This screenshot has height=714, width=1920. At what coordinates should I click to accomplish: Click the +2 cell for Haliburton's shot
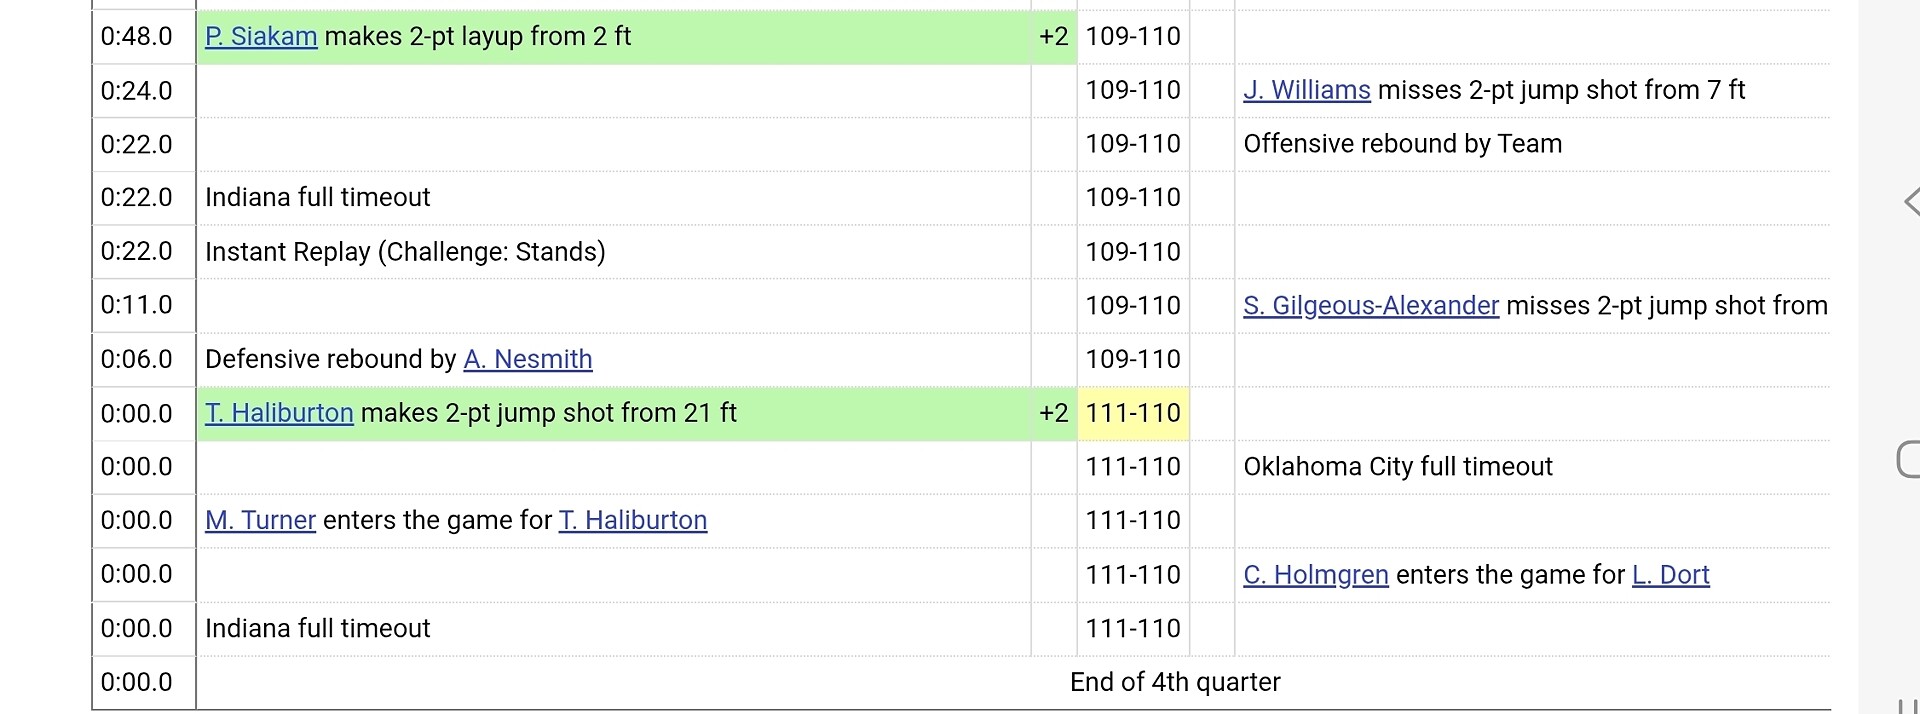click(1053, 414)
